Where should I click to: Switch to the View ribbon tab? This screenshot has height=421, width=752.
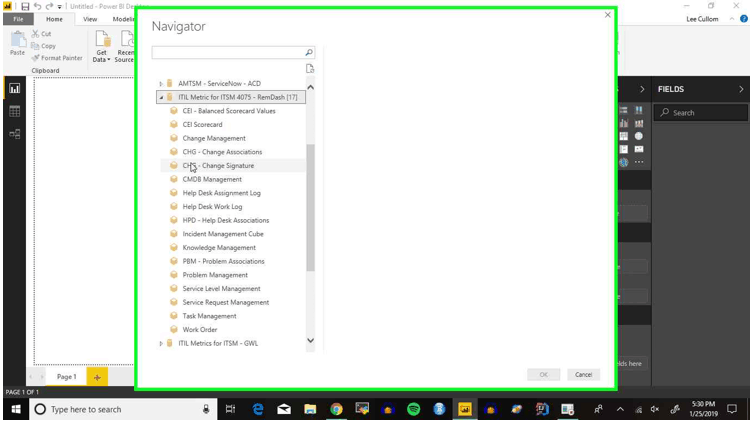click(x=90, y=19)
